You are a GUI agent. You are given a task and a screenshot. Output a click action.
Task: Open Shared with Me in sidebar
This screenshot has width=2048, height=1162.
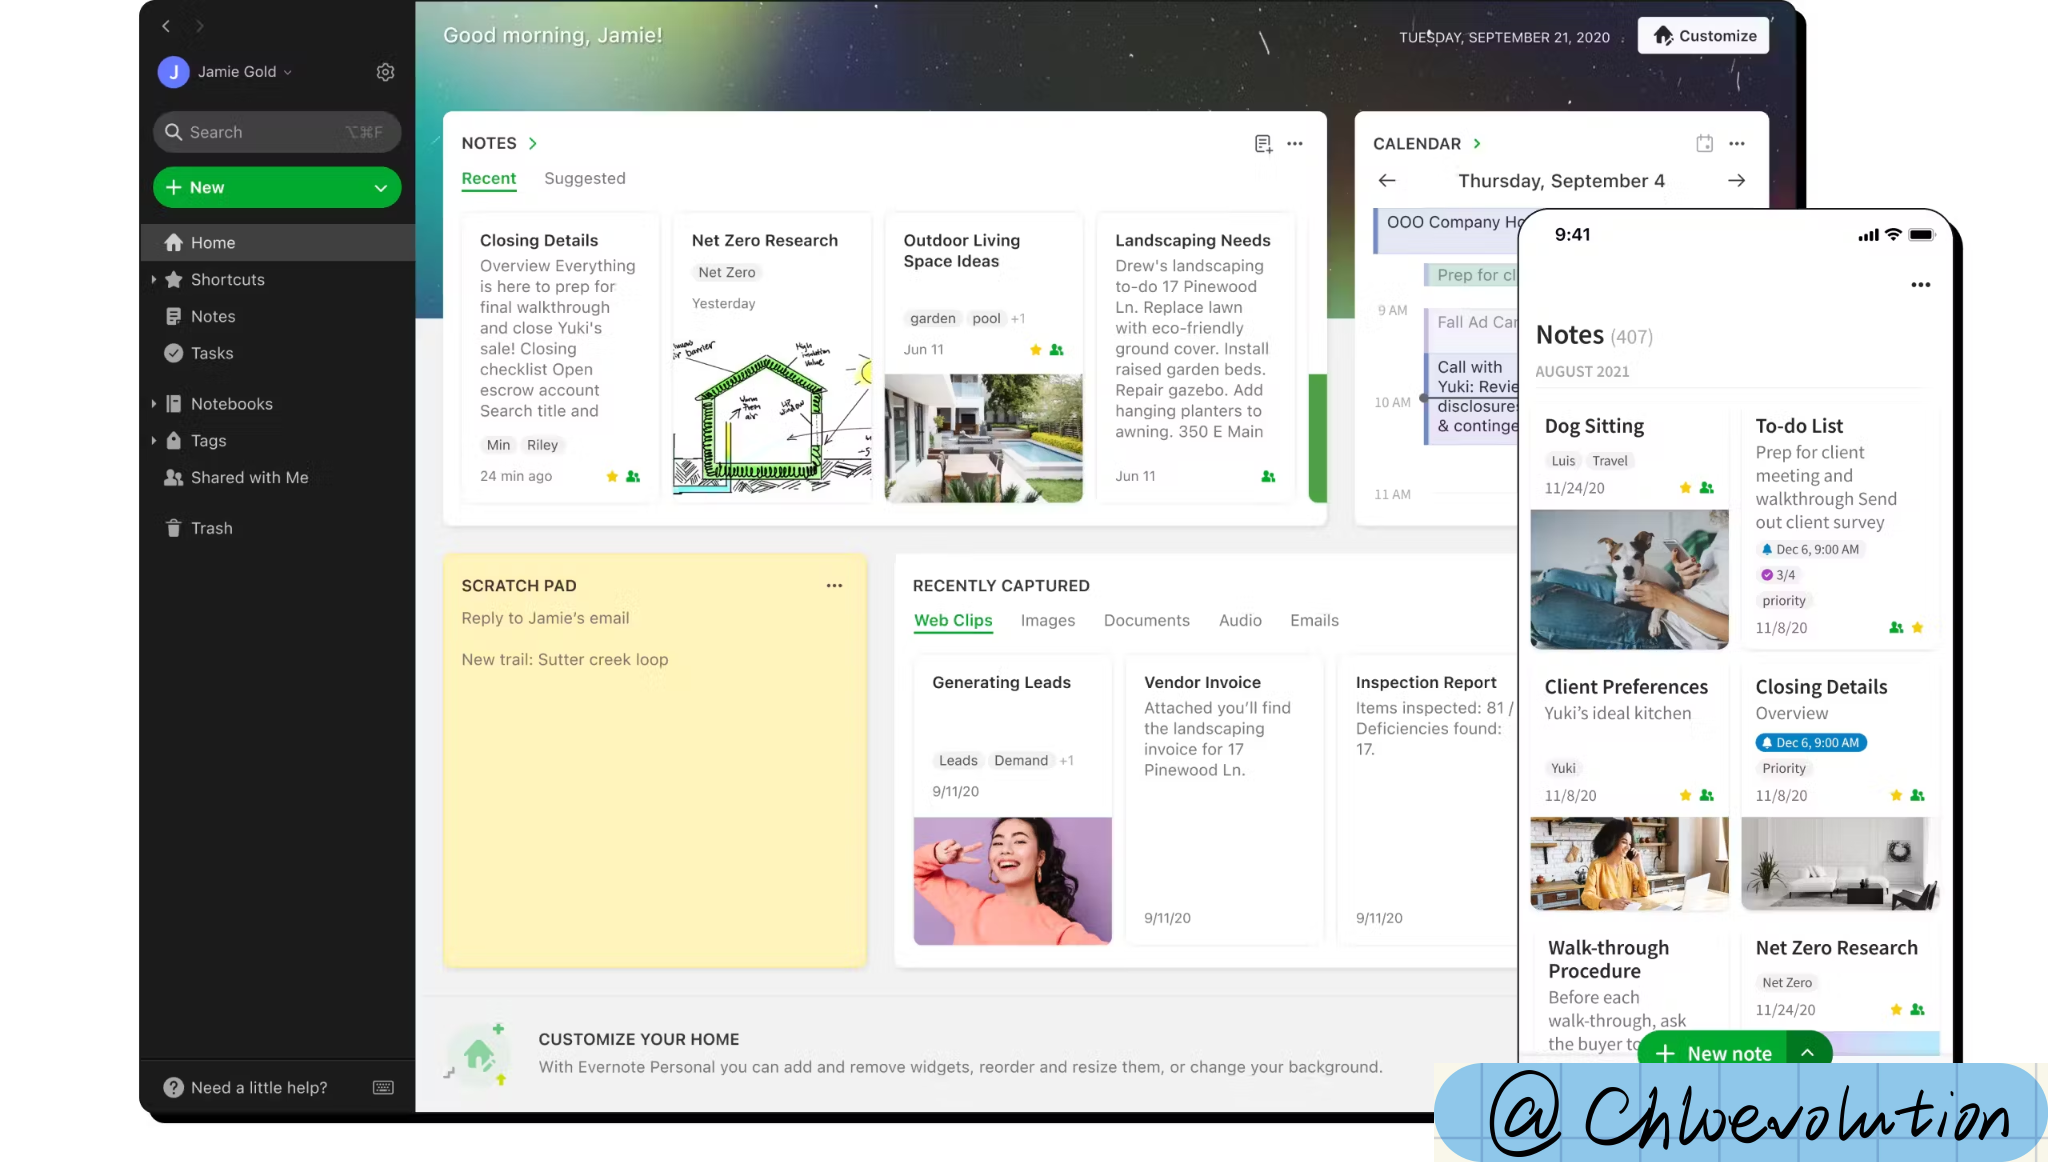tap(249, 478)
